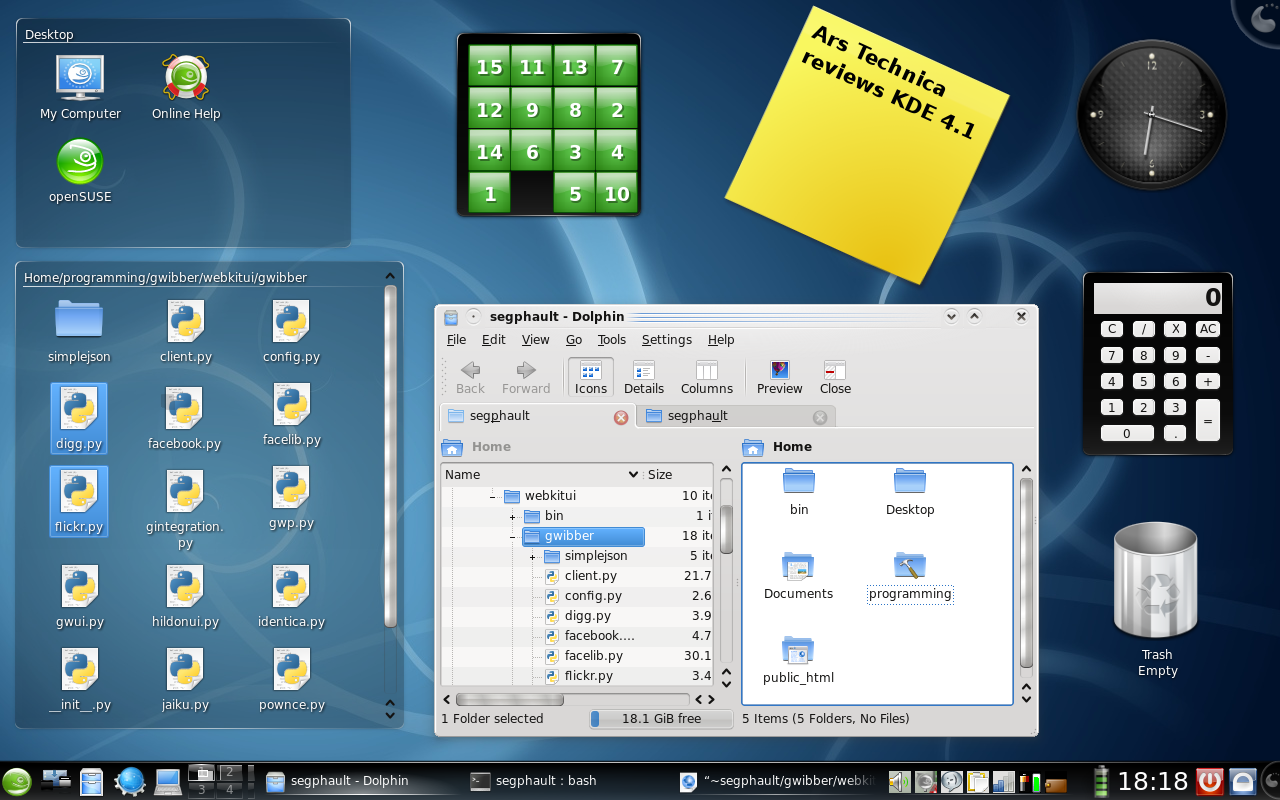Open the My Computer desktop icon

80,78
